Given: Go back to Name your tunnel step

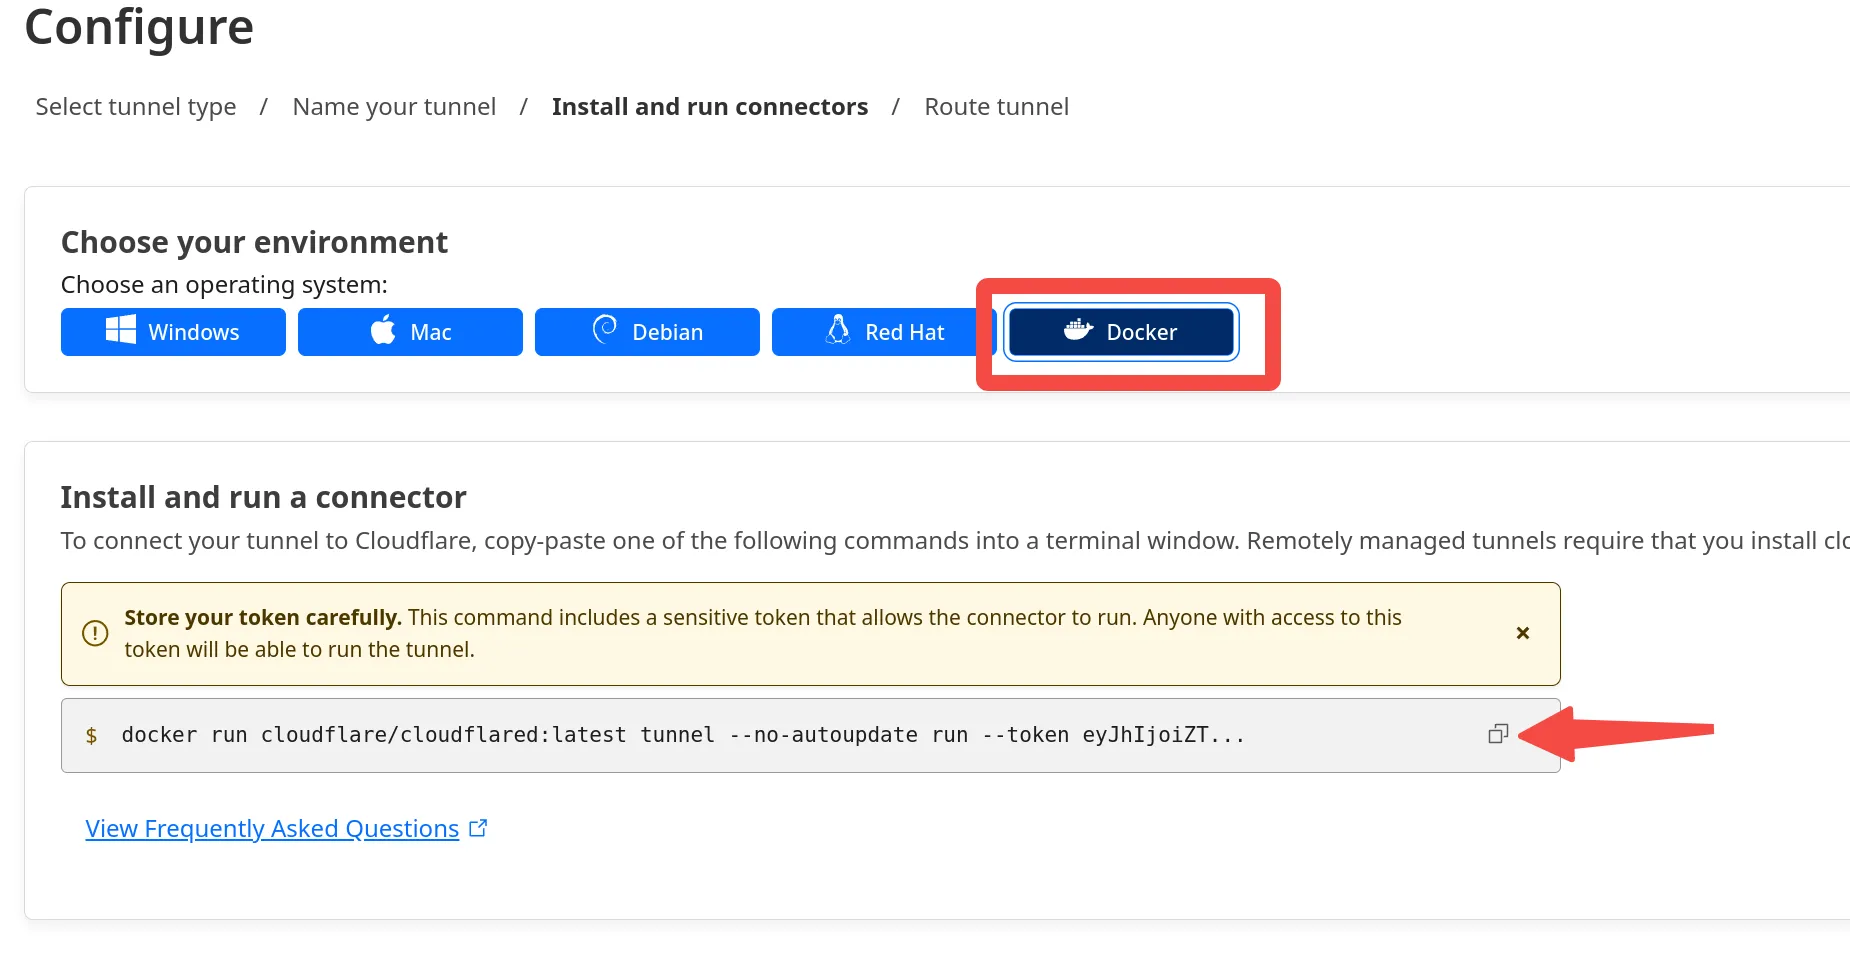Looking at the screenshot, I should tap(394, 107).
